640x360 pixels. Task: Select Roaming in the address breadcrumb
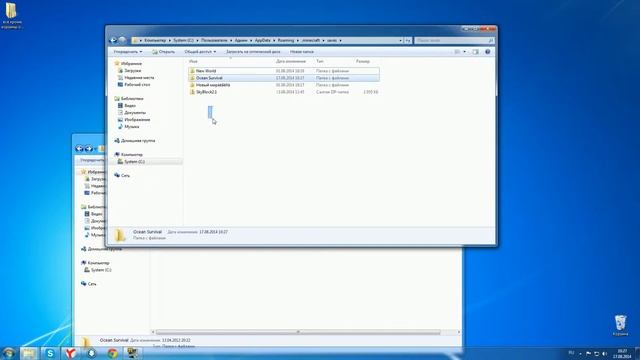tap(286, 40)
